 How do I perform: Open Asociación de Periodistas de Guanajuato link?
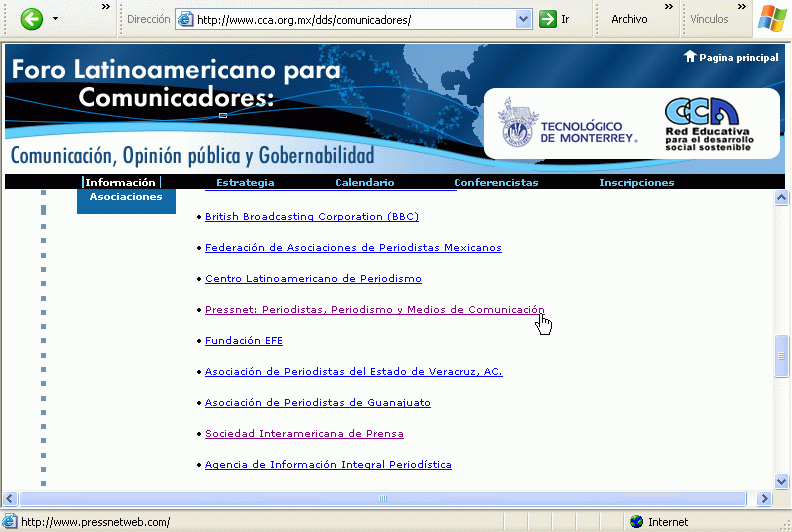tap(318, 403)
